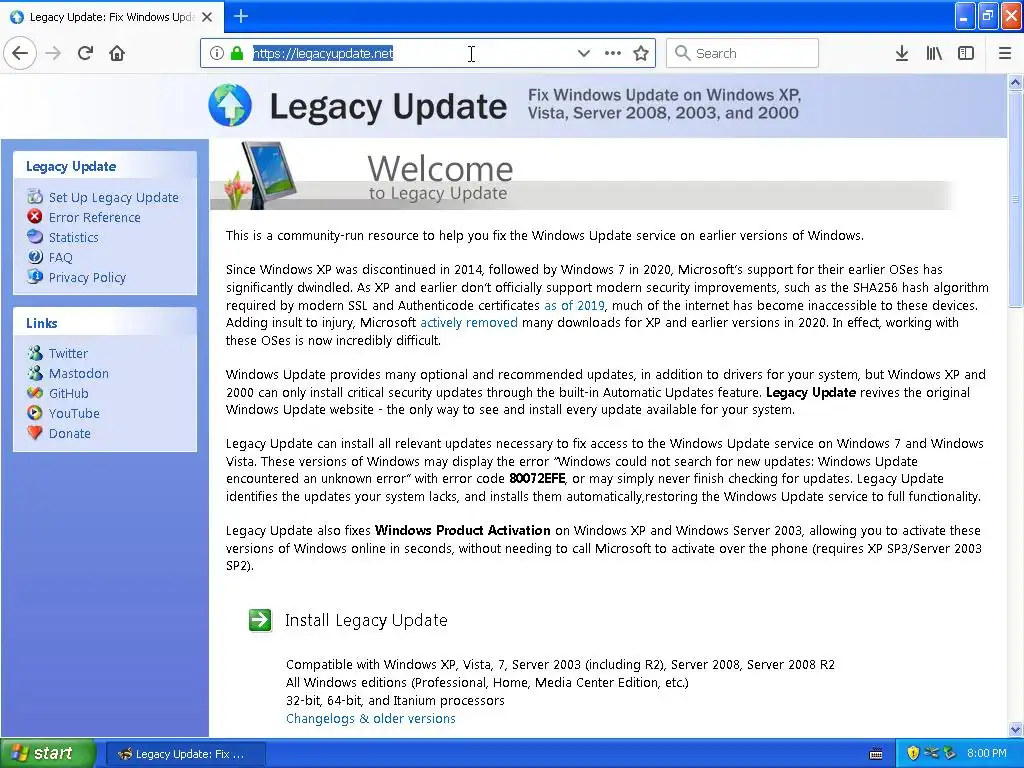The height and width of the screenshot is (768, 1024).
Task: Bookmark this page with the star
Action: (x=641, y=53)
